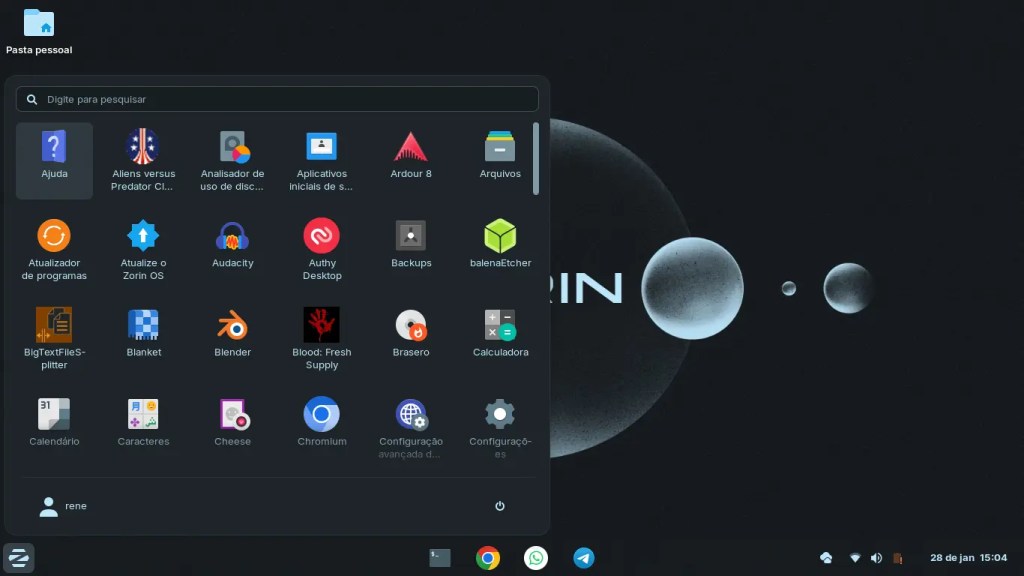Click the rene user account entry
This screenshot has width=1024, height=576.
click(x=64, y=506)
